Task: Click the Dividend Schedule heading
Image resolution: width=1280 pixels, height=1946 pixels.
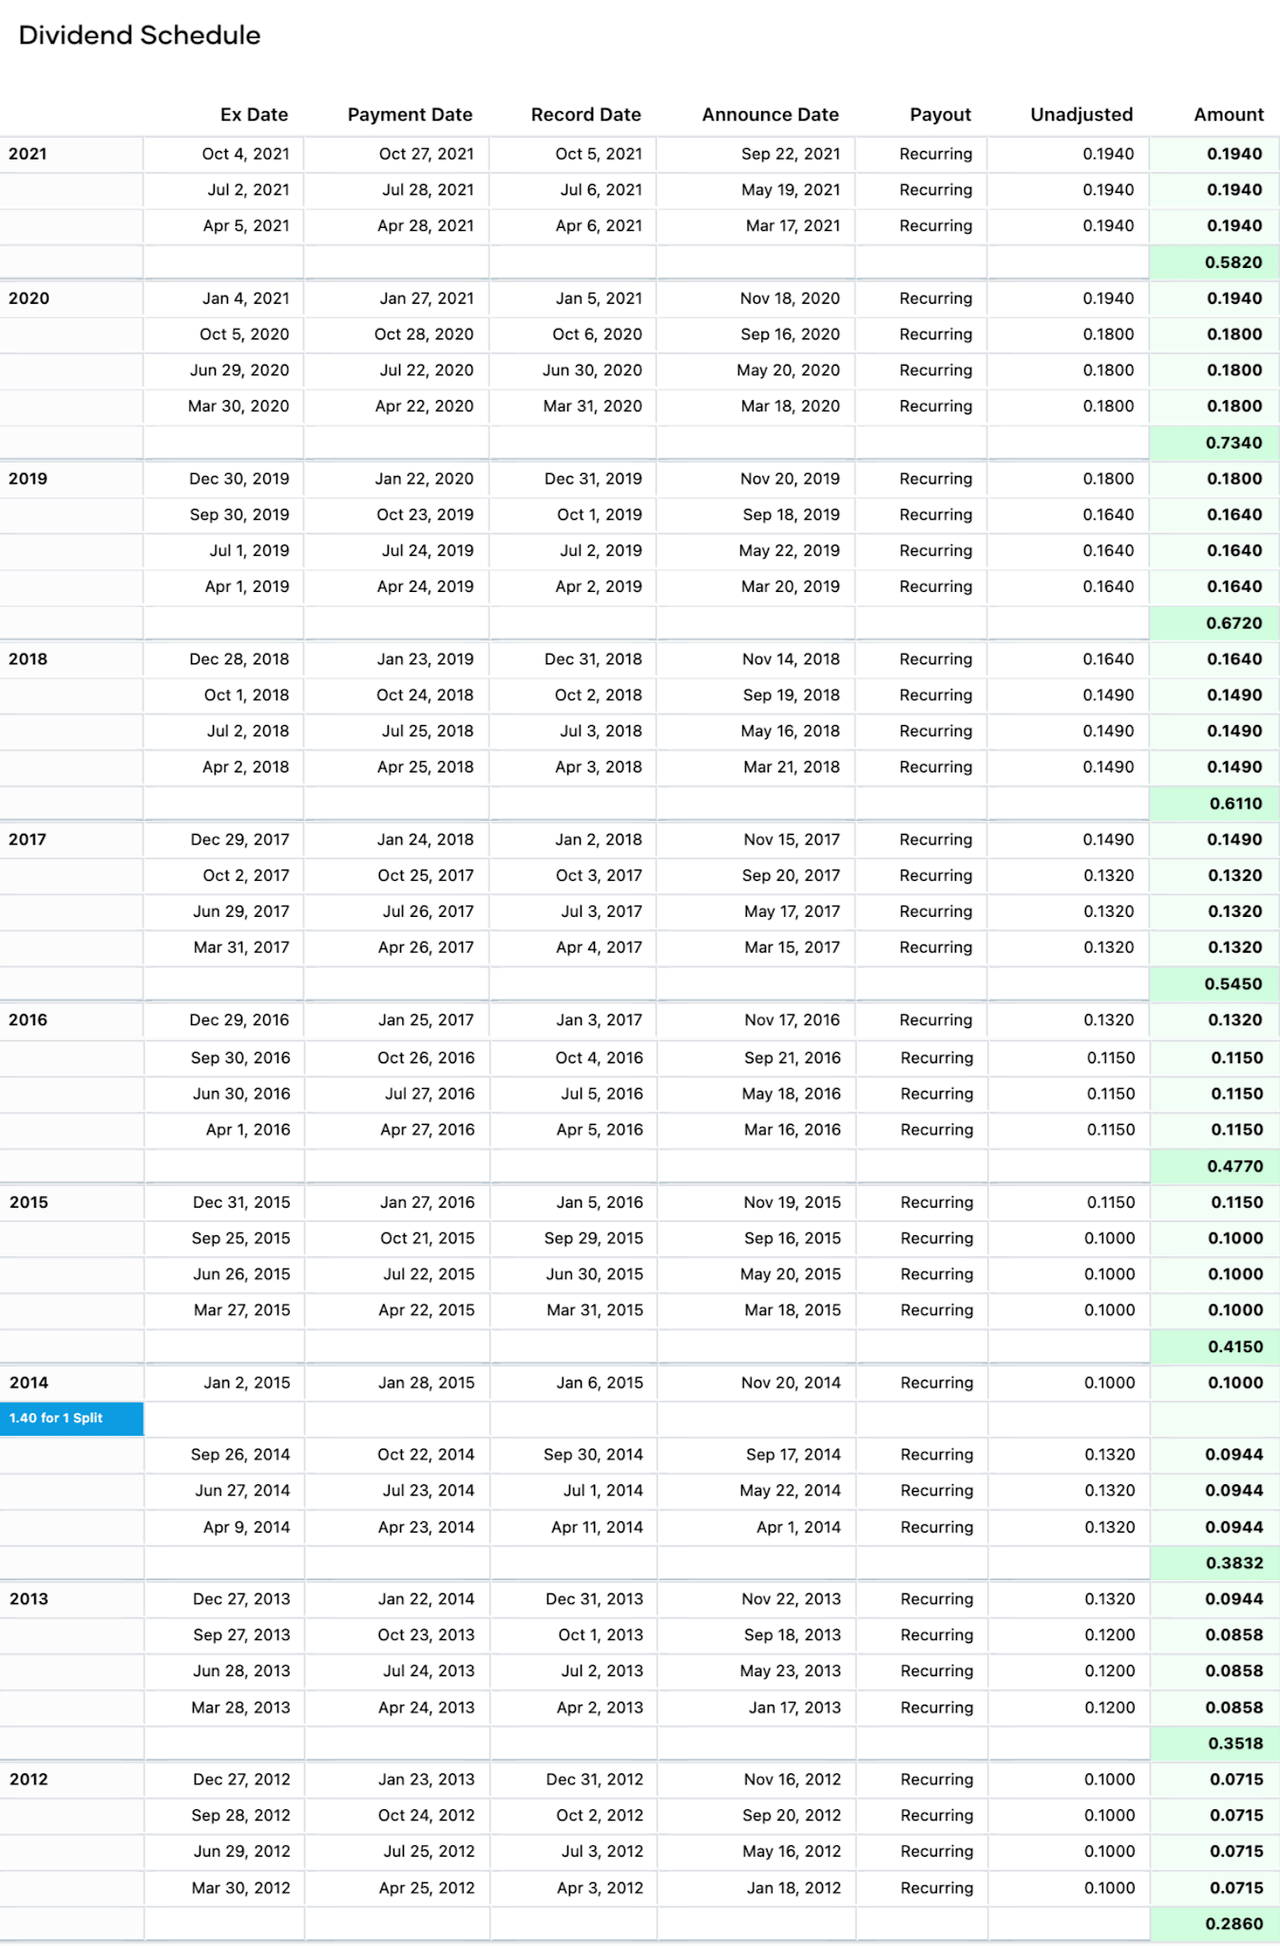Action: [139, 35]
